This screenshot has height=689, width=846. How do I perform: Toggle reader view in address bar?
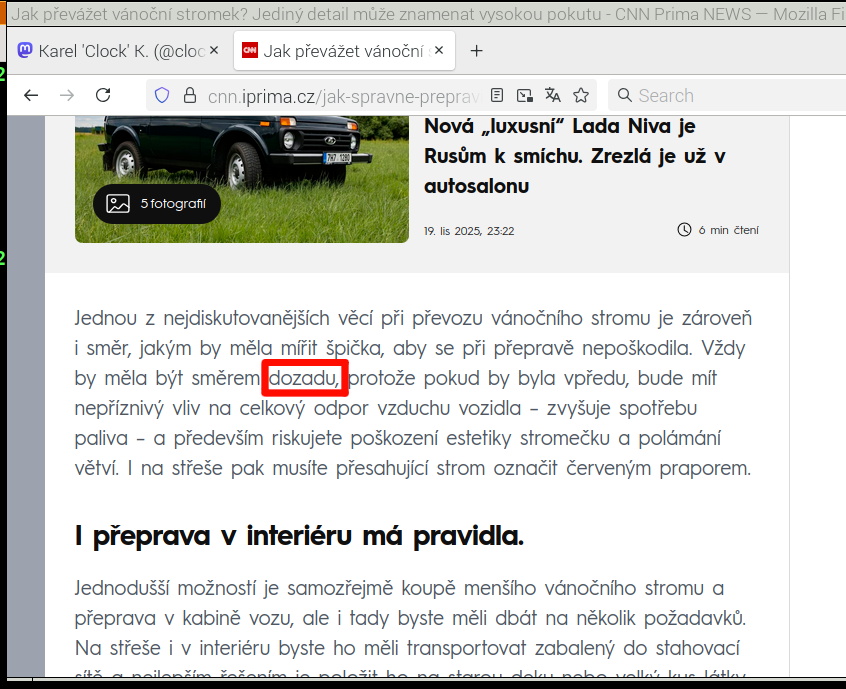click(x=497, y=95)
